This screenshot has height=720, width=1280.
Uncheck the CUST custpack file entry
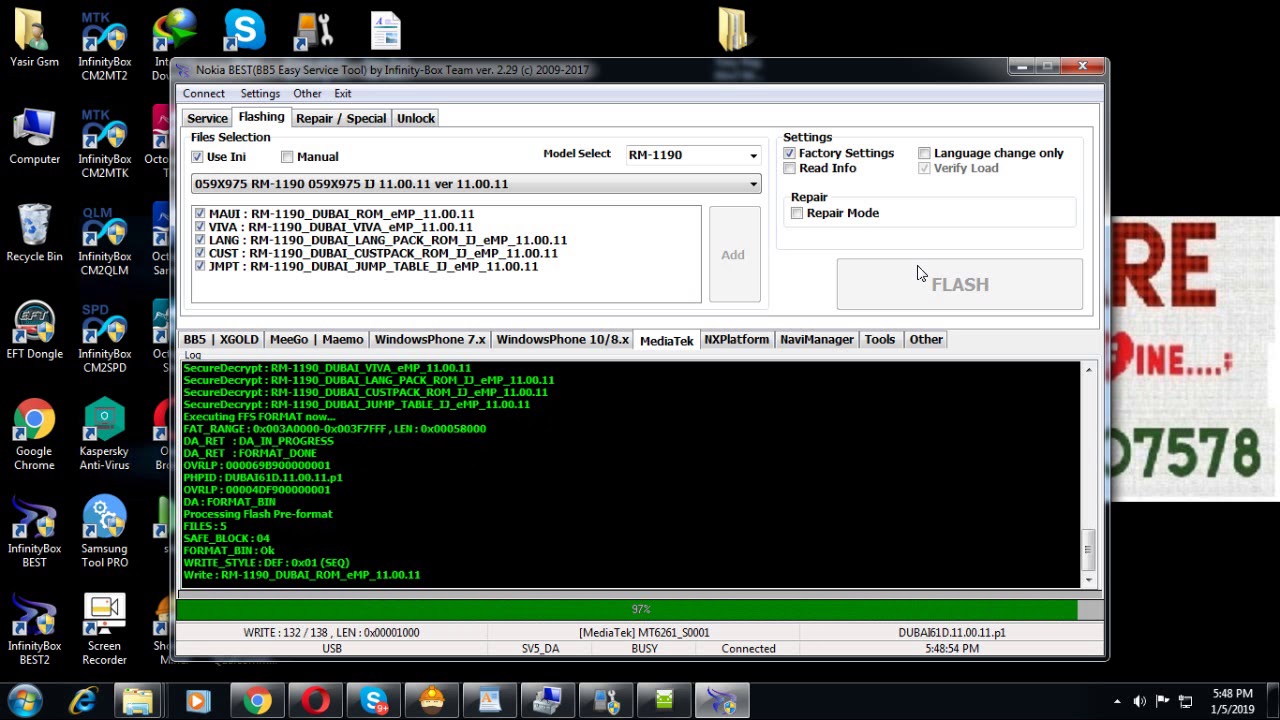(x=200, y=253)
